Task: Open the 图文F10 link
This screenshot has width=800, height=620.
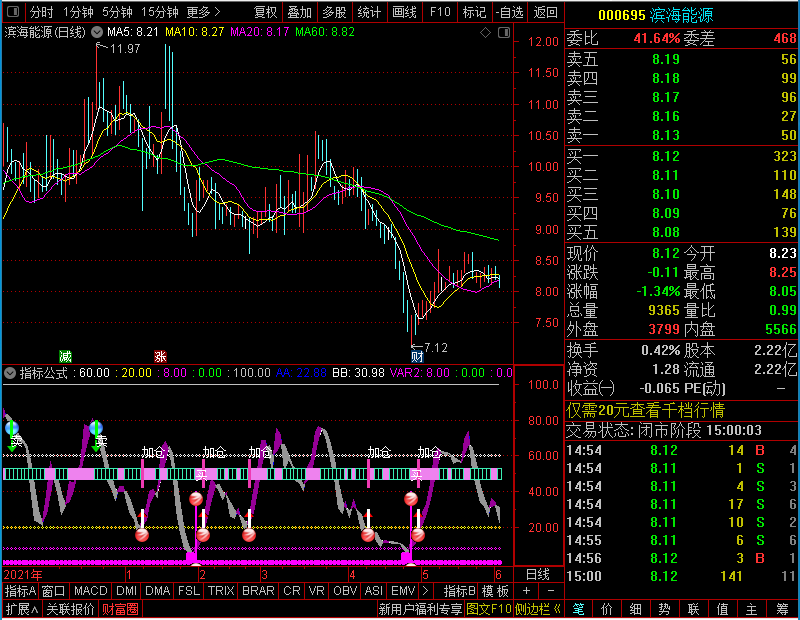Action: point(488,609)
